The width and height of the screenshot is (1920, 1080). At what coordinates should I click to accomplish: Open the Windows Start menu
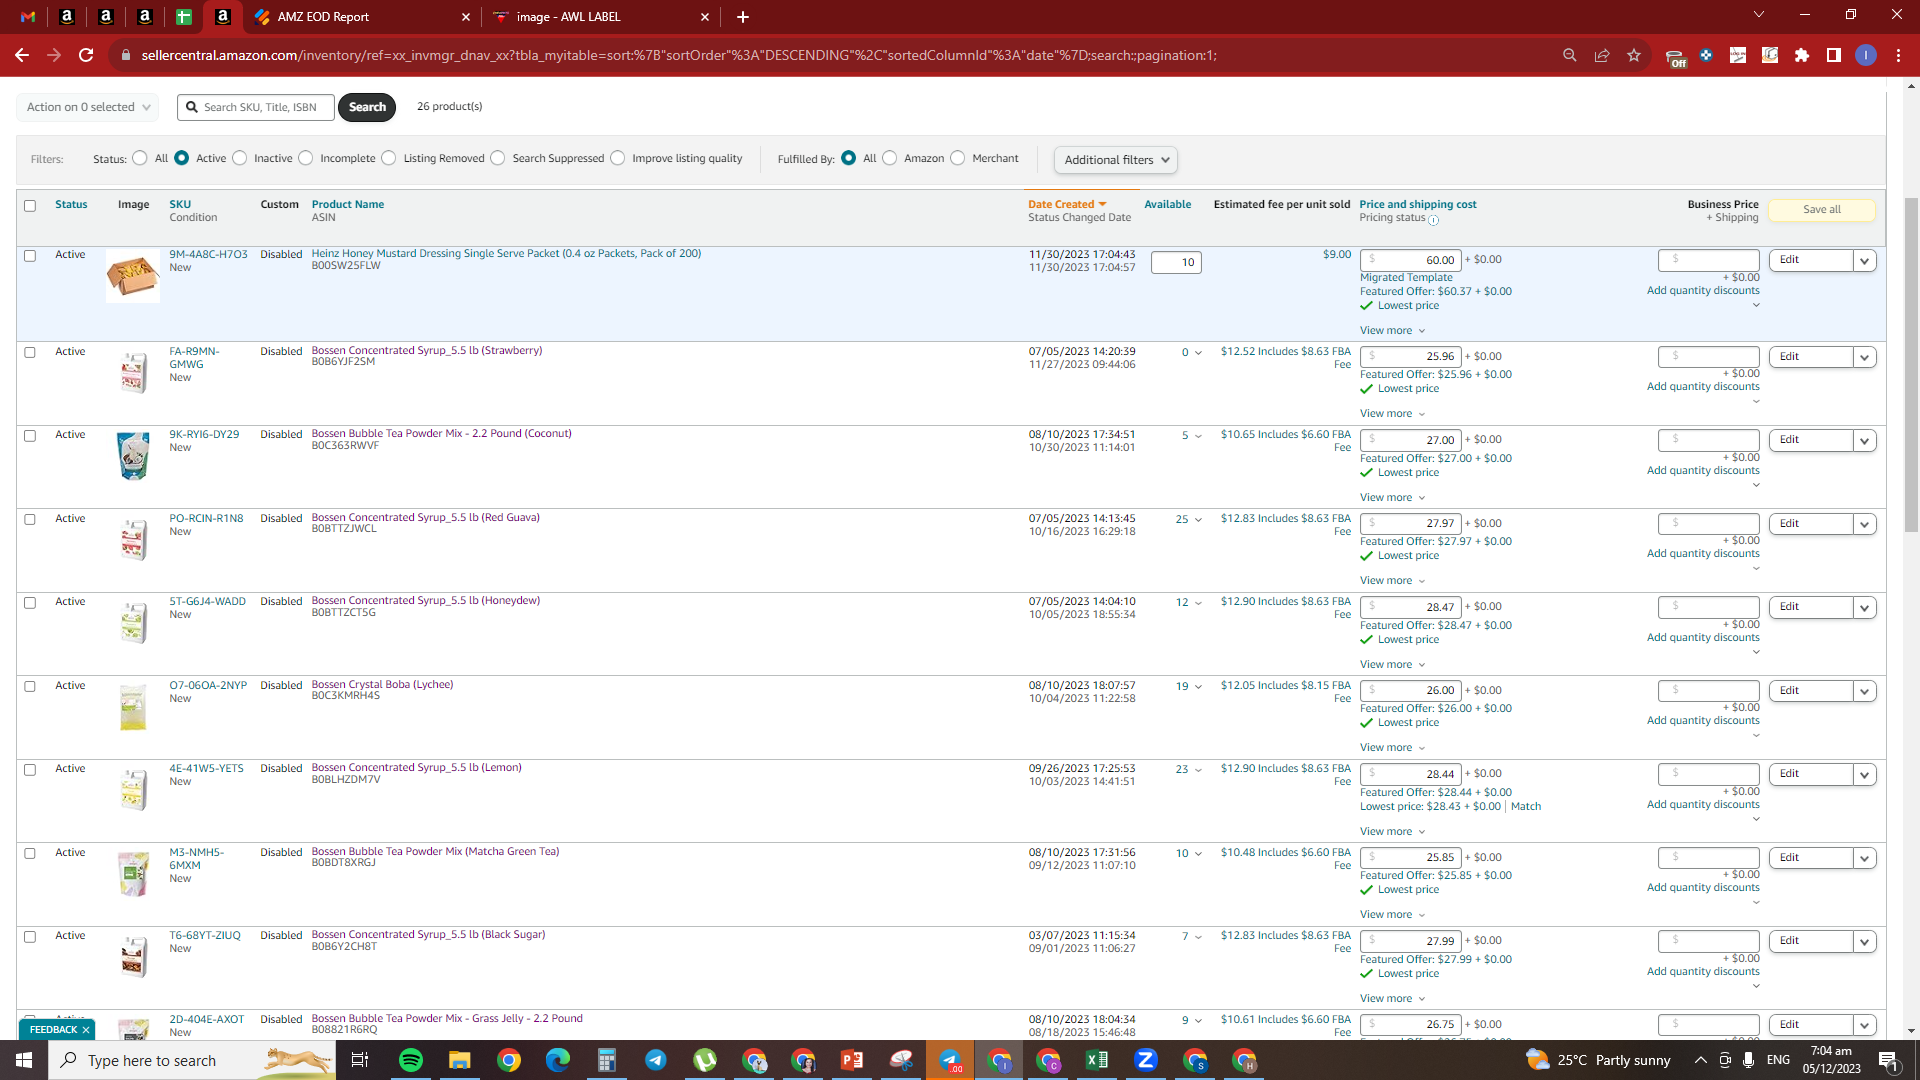[x=24, y=1060]
